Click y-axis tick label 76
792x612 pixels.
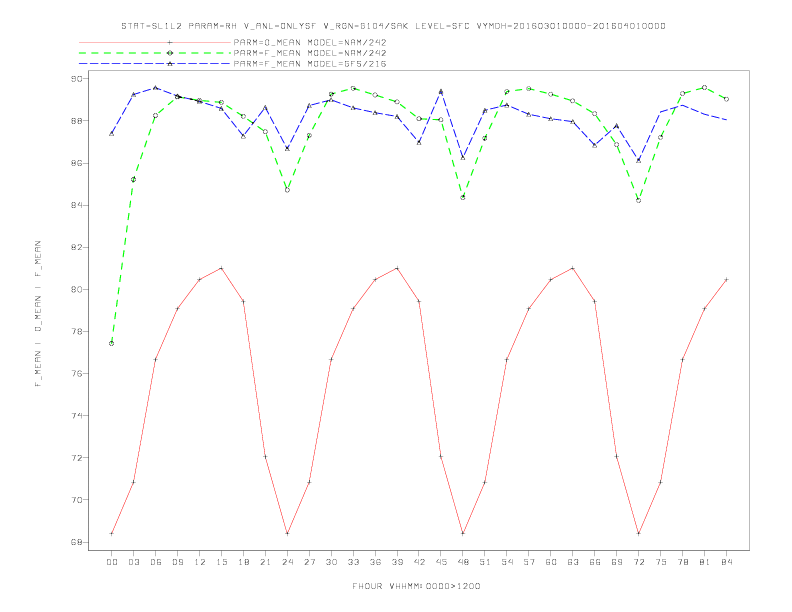77,374
